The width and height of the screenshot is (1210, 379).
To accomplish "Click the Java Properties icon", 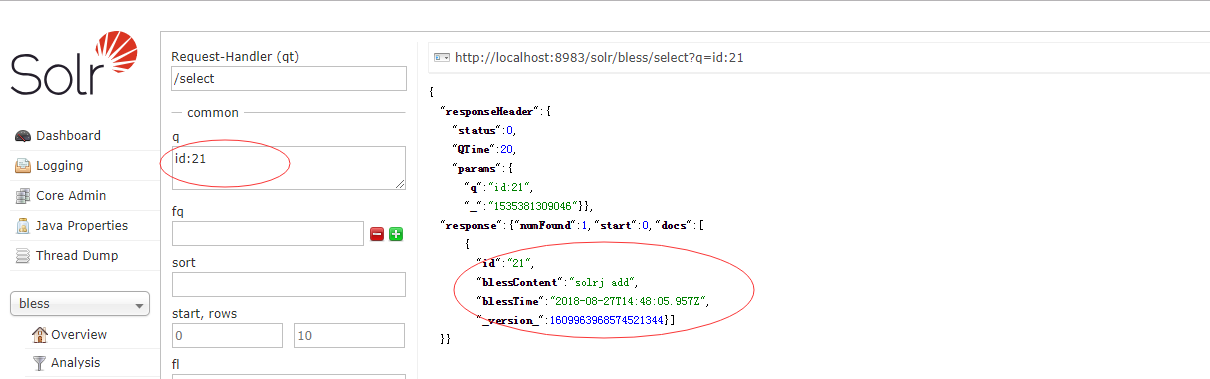I will 23,226.
